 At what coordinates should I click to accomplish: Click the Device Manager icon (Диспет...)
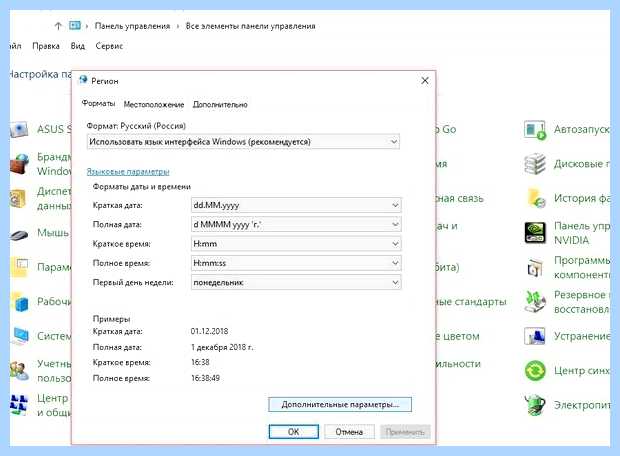pos(18,198)
